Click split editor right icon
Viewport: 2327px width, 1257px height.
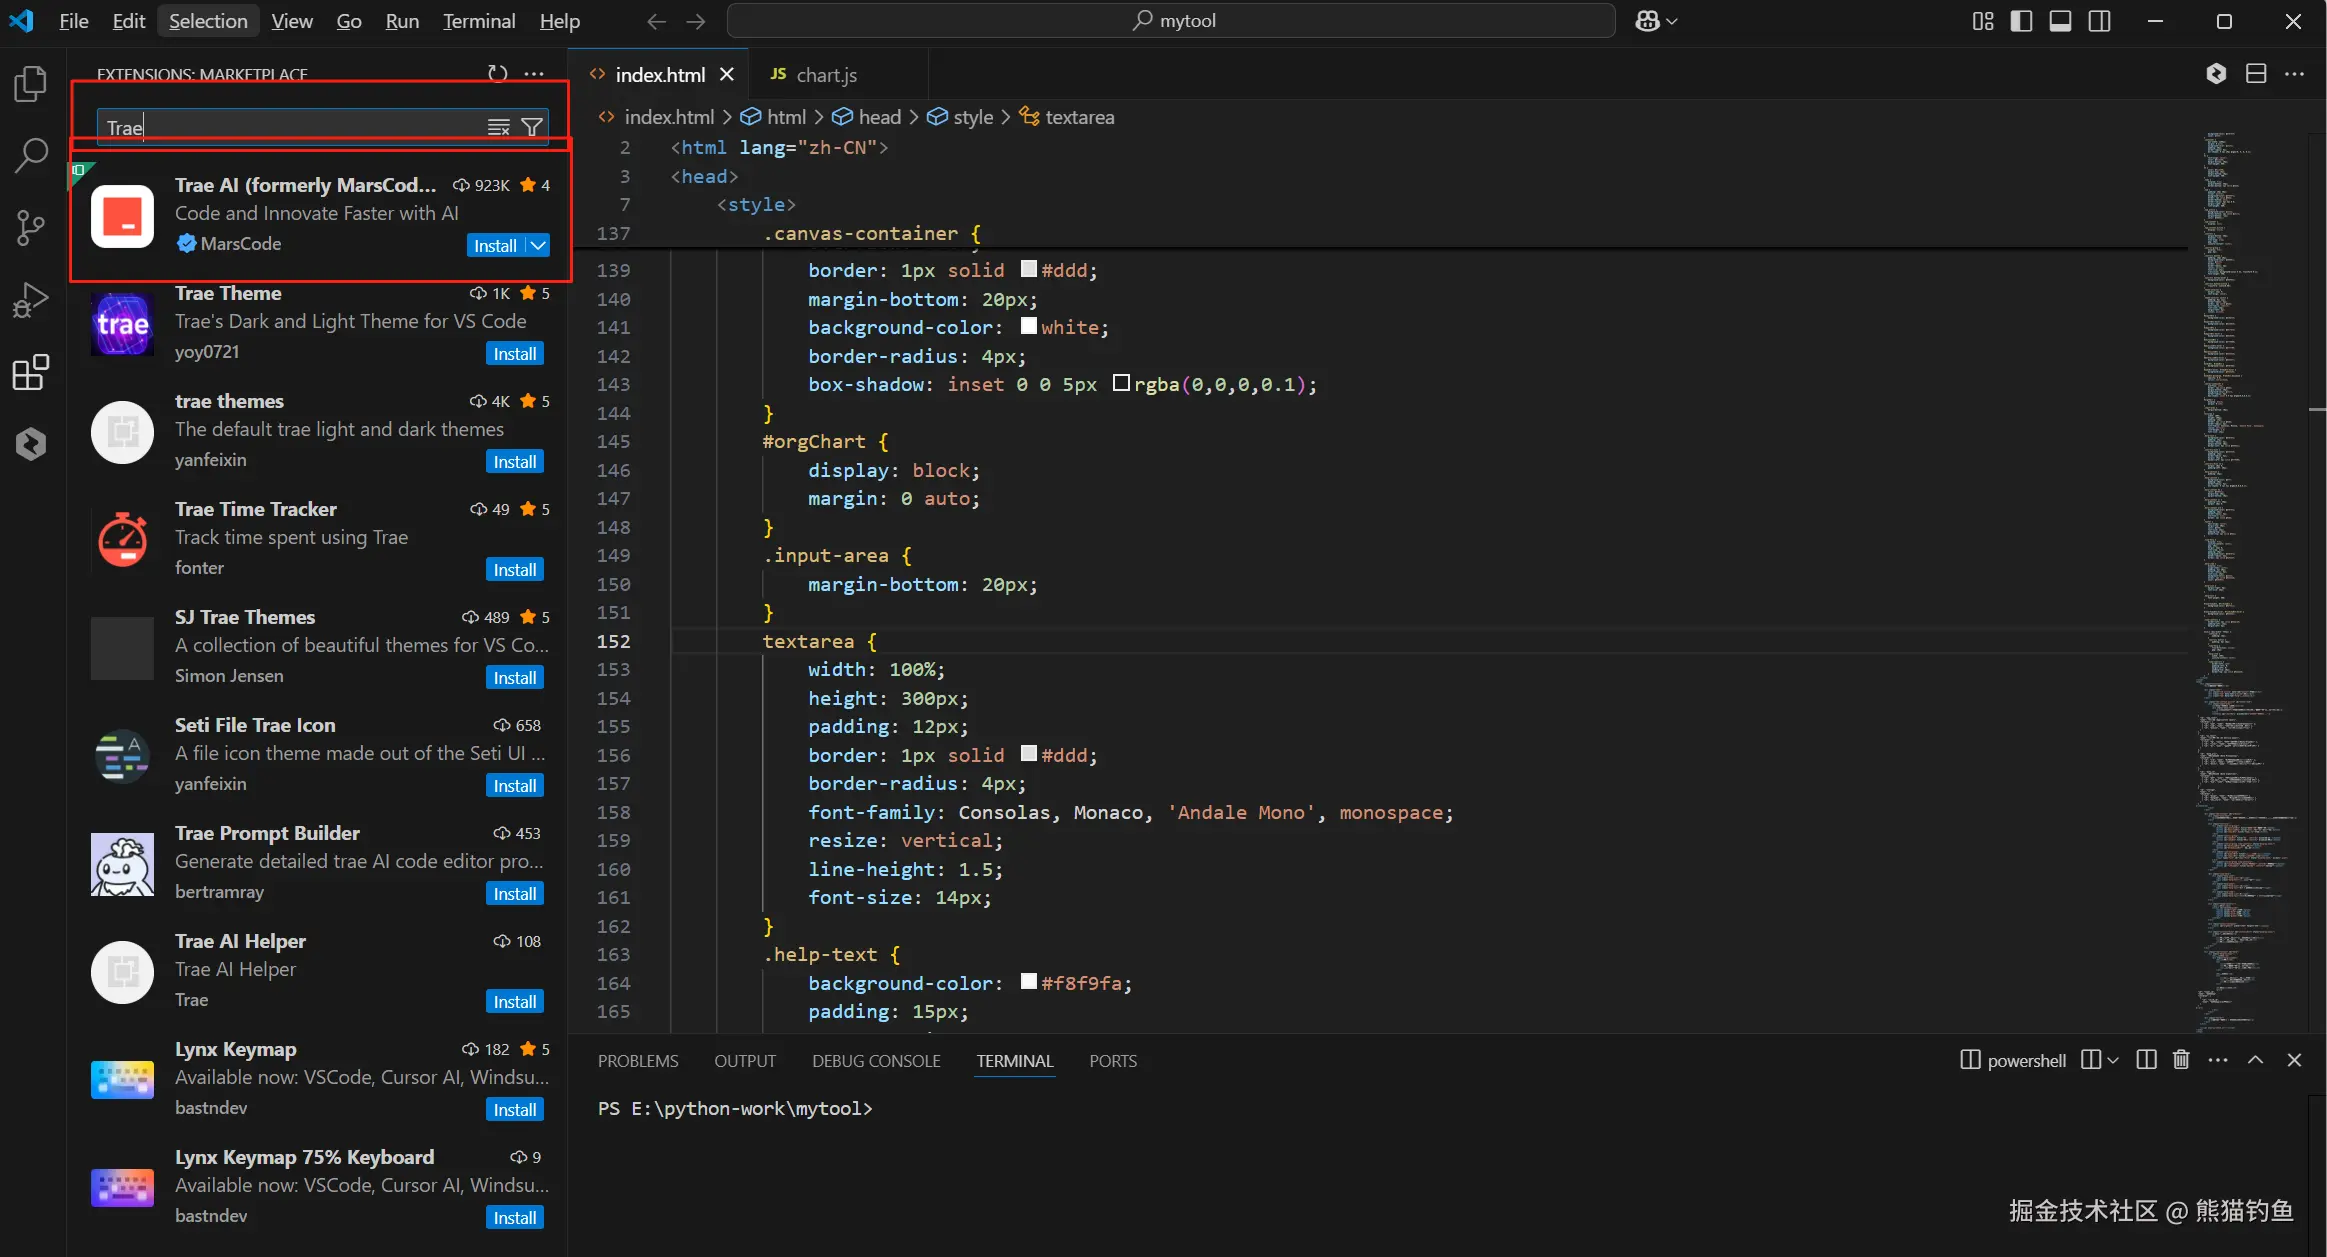click(x=2256, y=74)
